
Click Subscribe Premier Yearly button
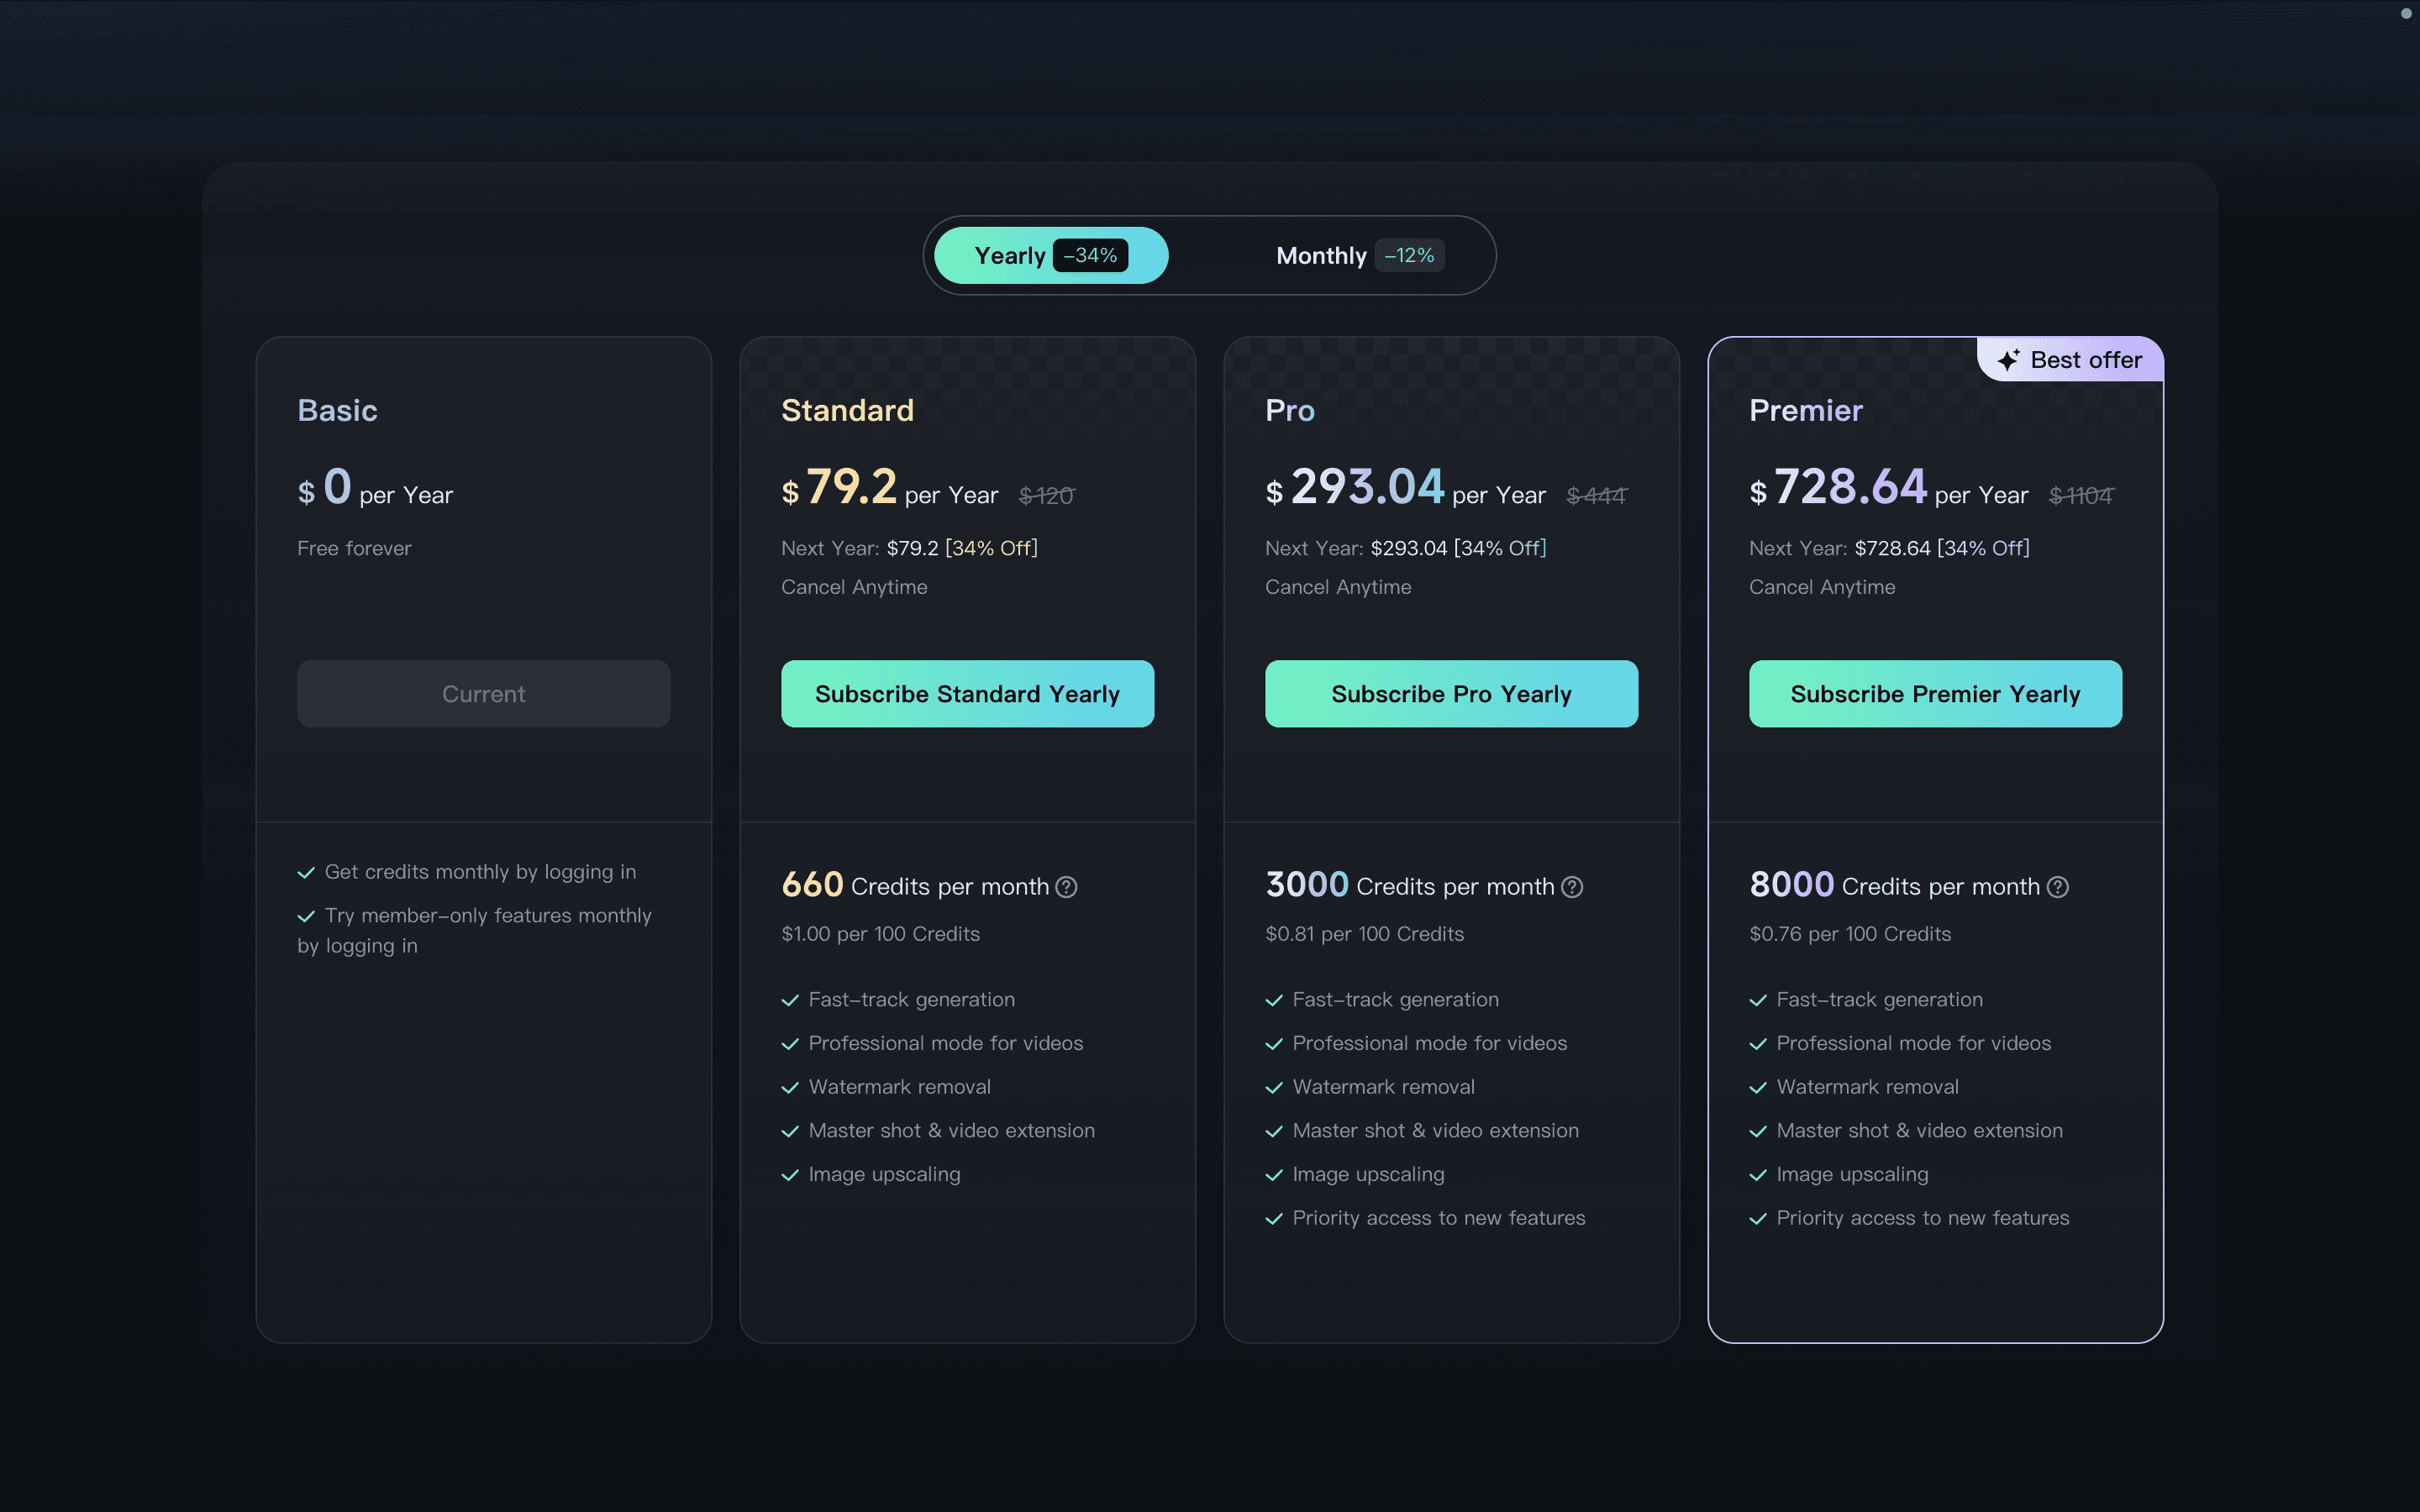(x=1935, y=693)
